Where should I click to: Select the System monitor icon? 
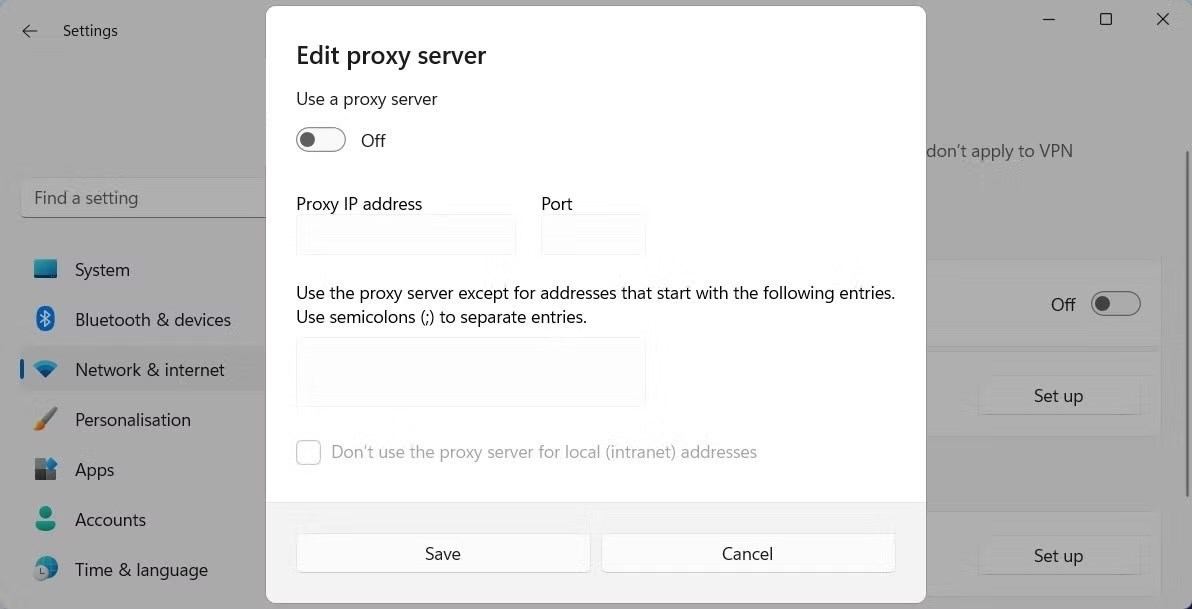(45, 270)
